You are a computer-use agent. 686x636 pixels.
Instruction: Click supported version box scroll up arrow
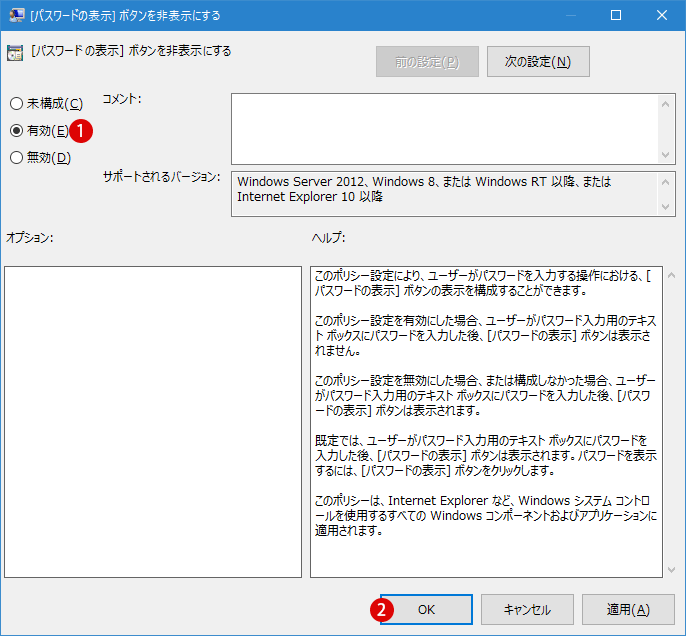pos(665,182)
